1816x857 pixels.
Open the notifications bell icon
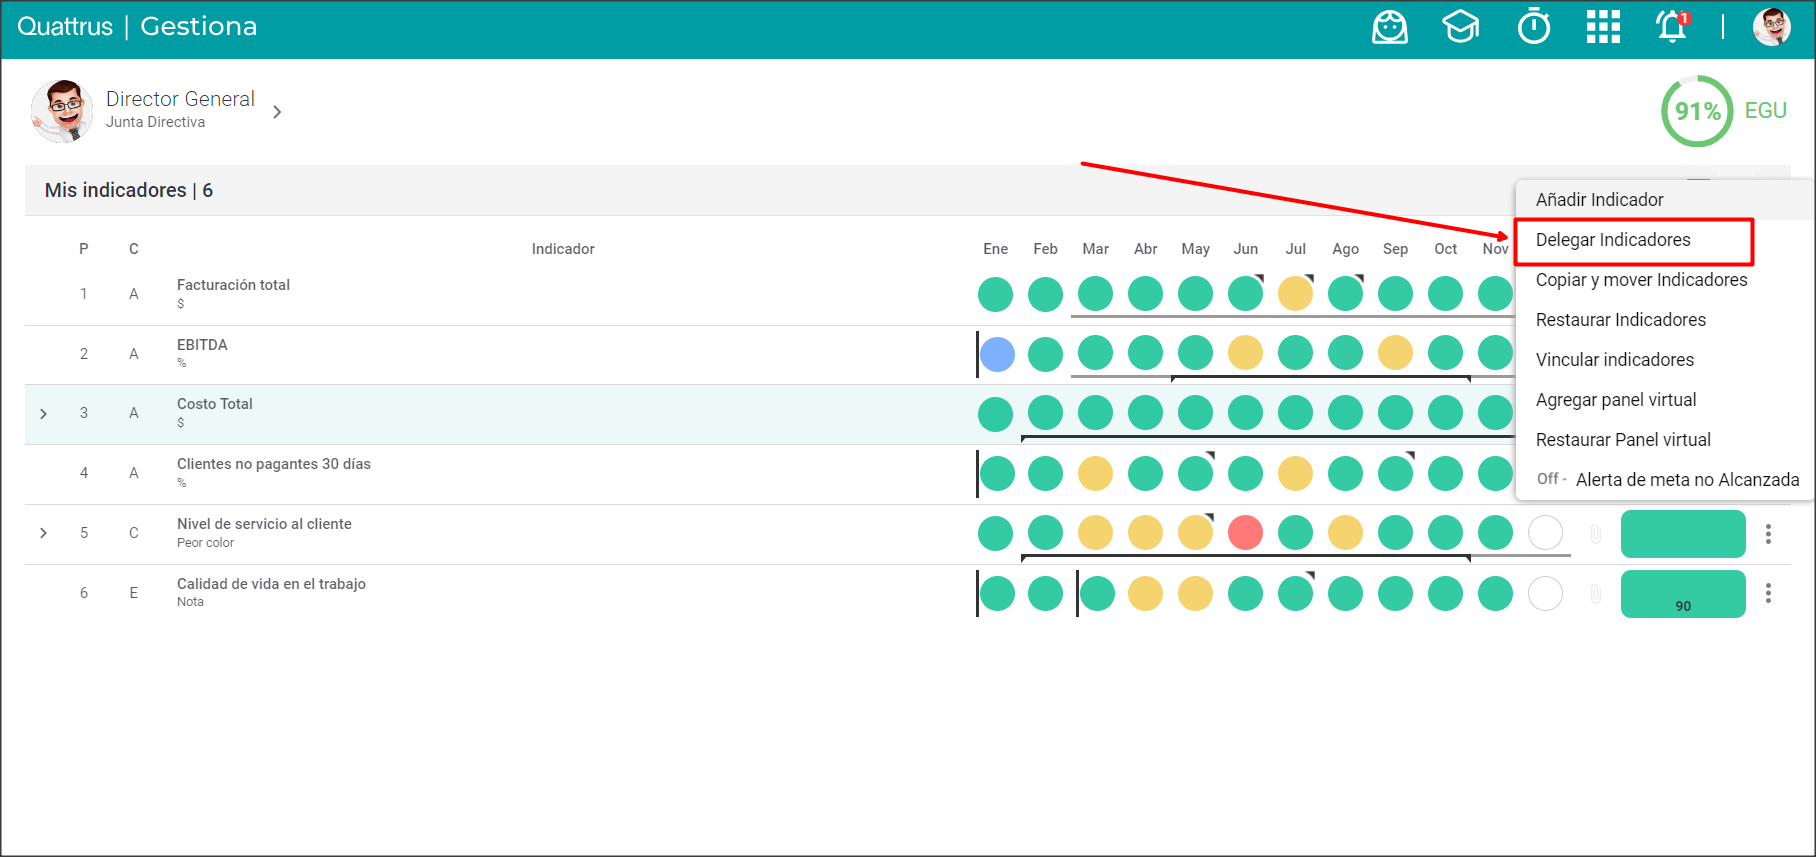pos(1672,27)
